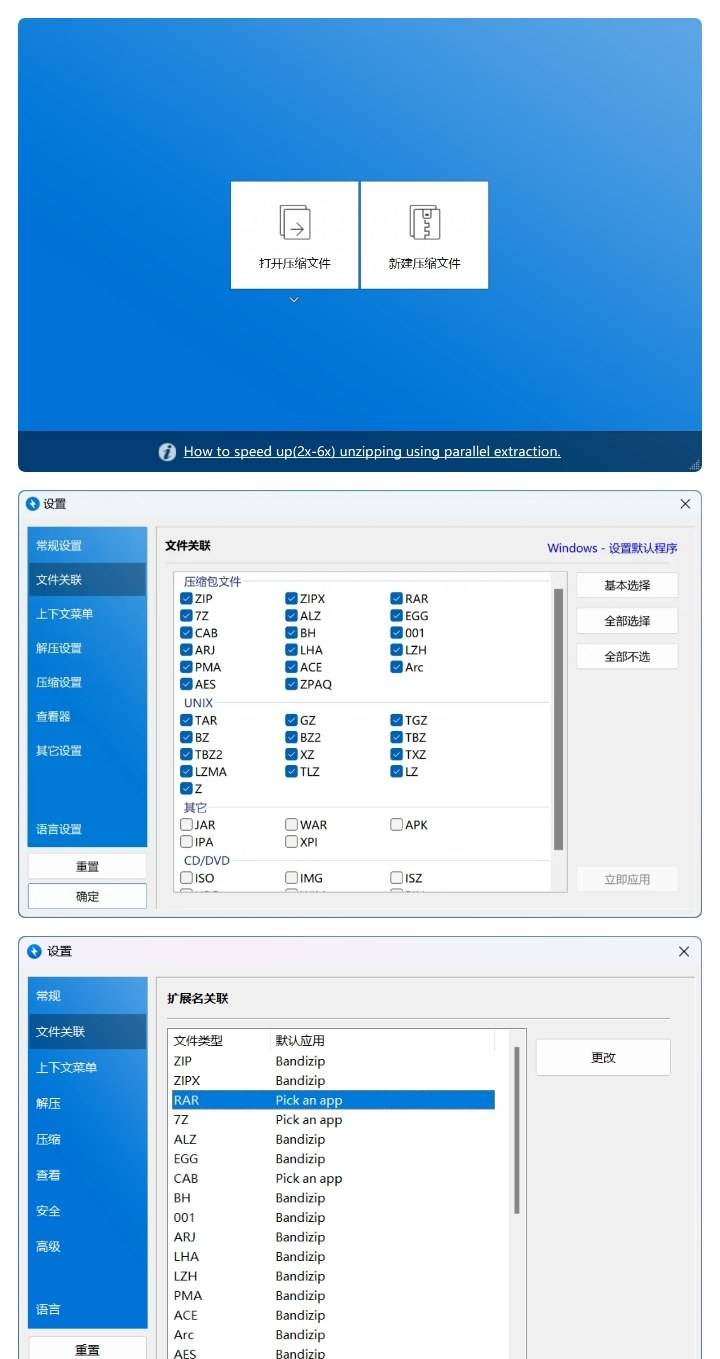Click the Open Archive file icon

[x=294, y=222]
